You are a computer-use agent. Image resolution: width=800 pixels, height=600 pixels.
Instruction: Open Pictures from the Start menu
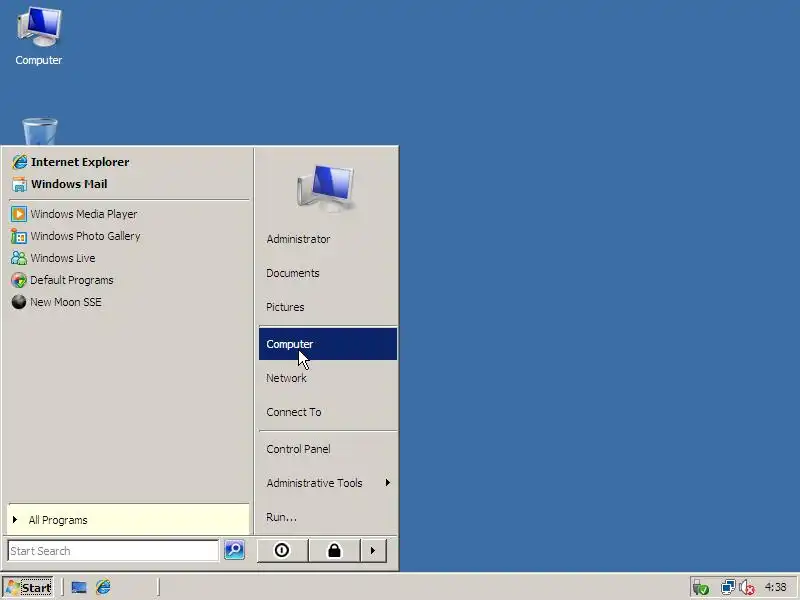point(328,307)
